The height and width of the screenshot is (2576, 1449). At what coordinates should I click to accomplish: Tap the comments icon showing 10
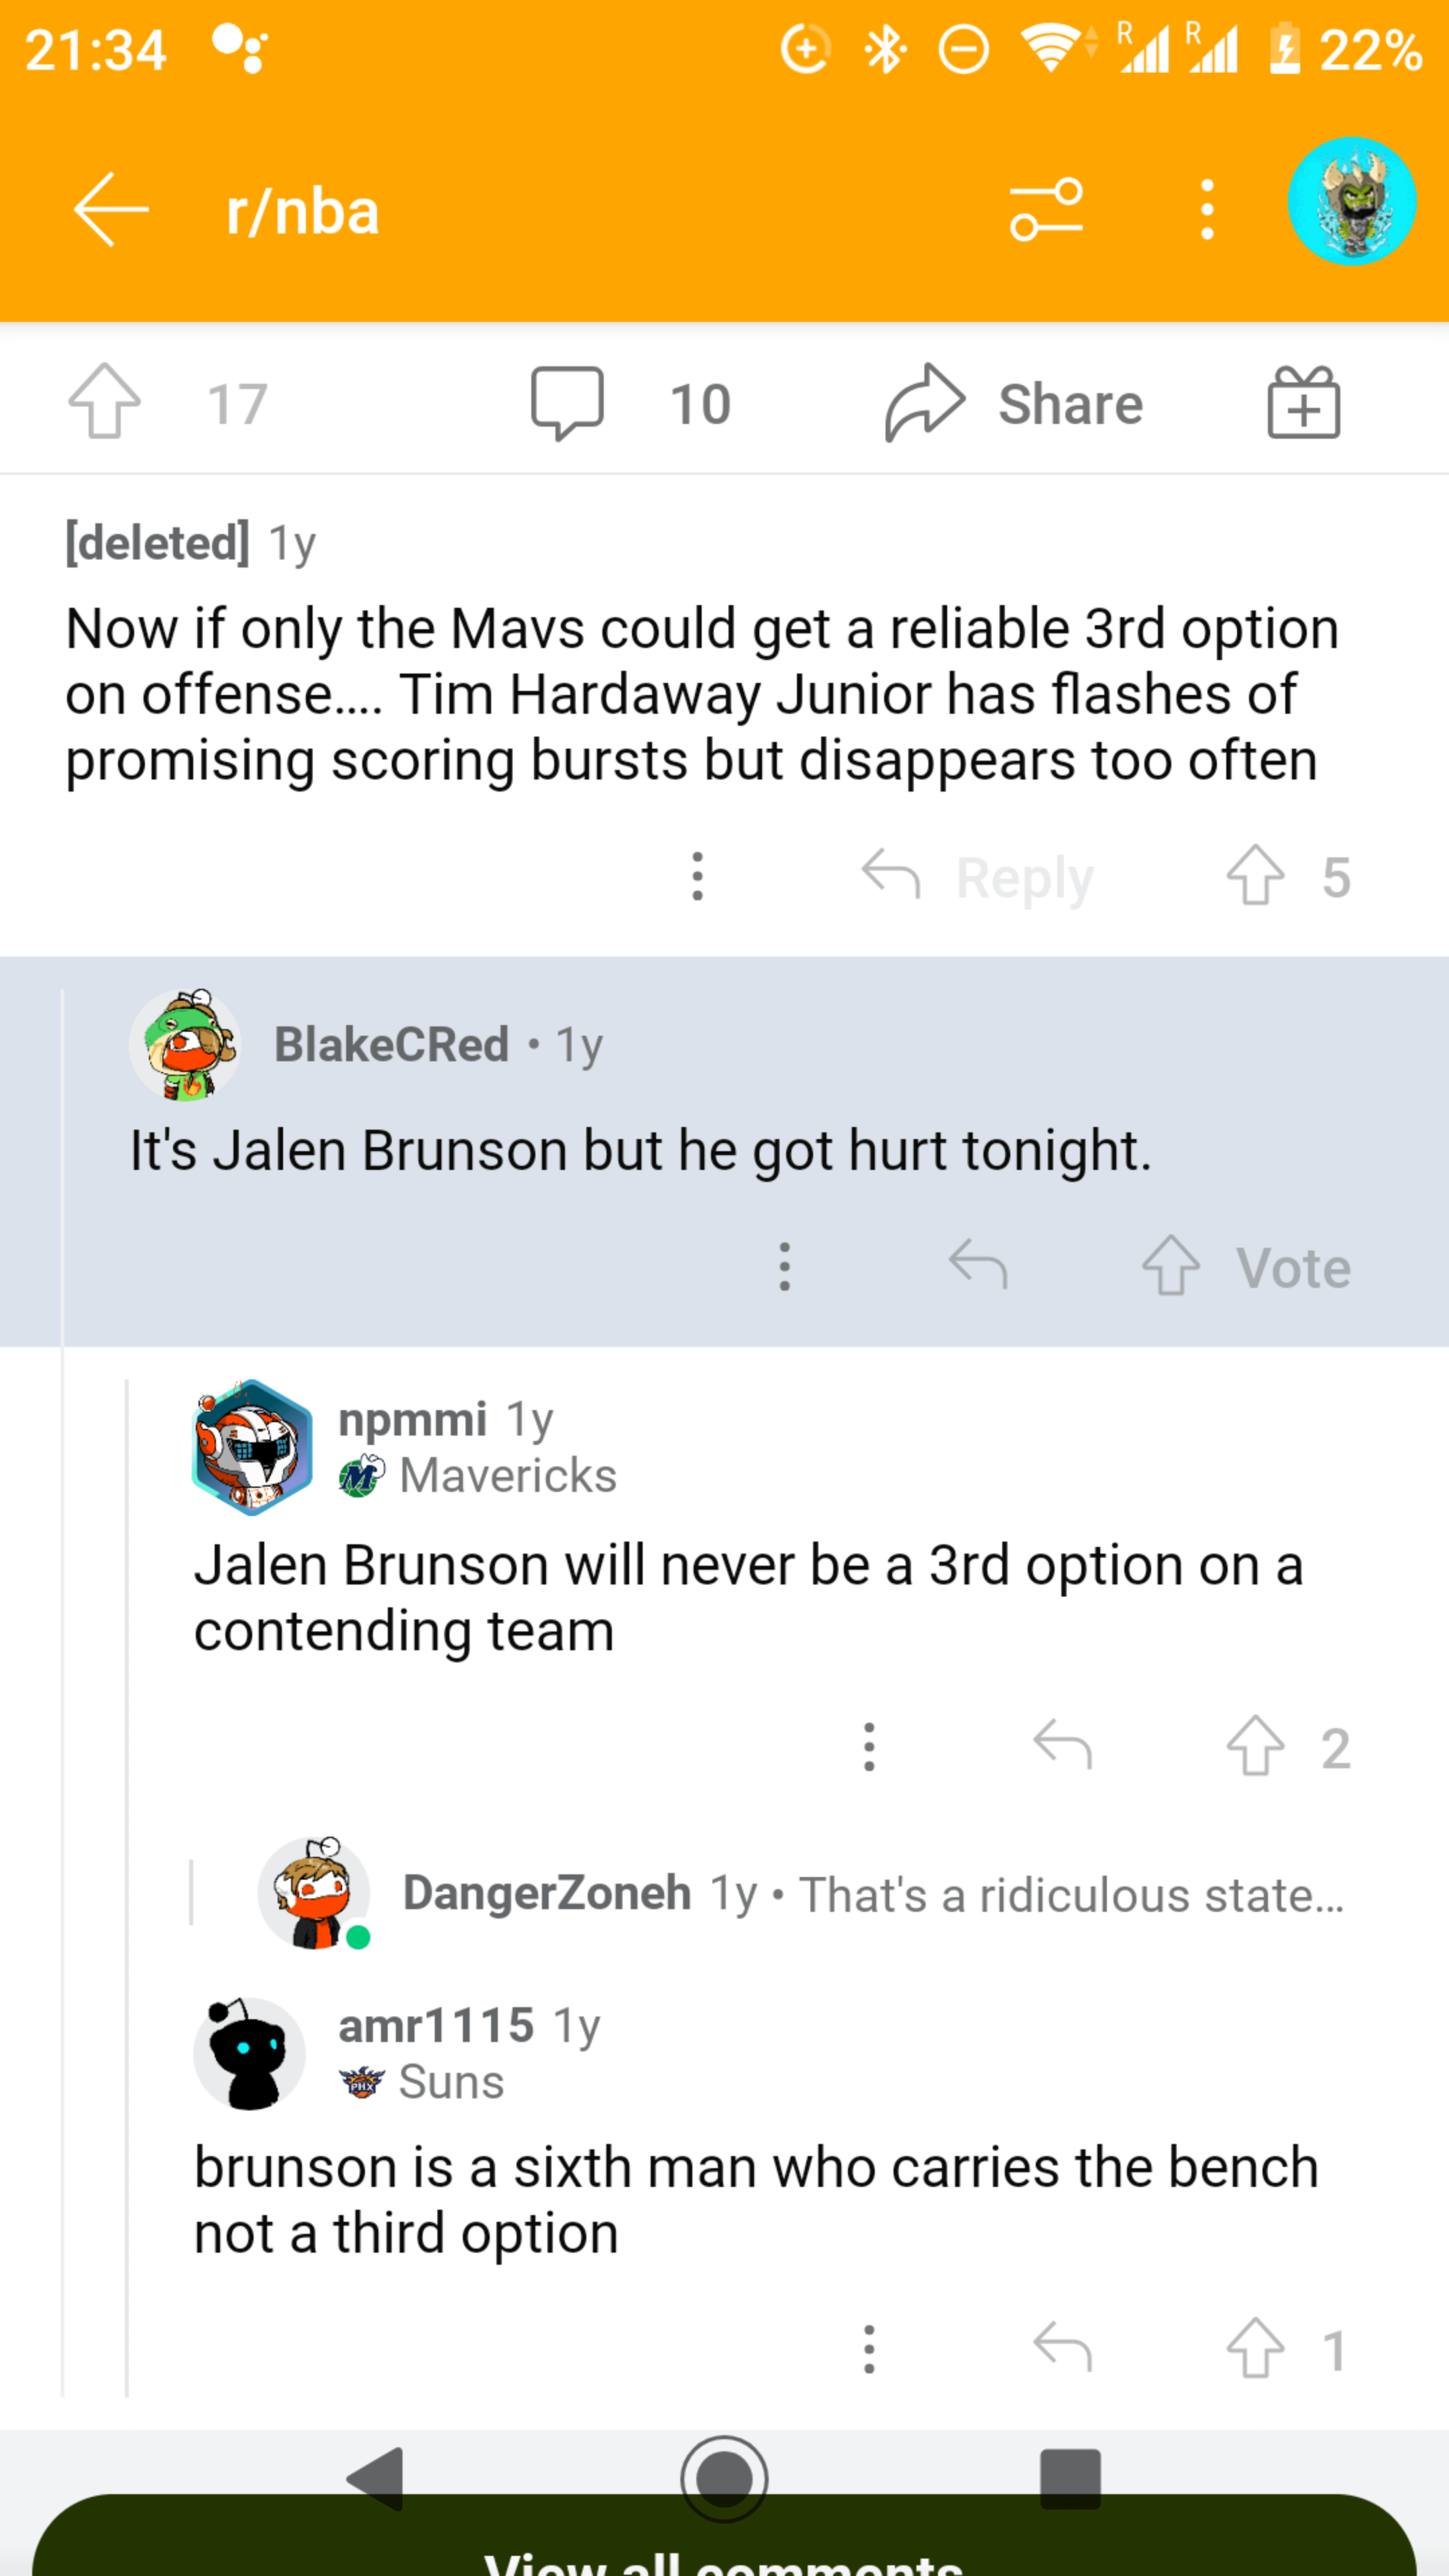pos(568,403)
